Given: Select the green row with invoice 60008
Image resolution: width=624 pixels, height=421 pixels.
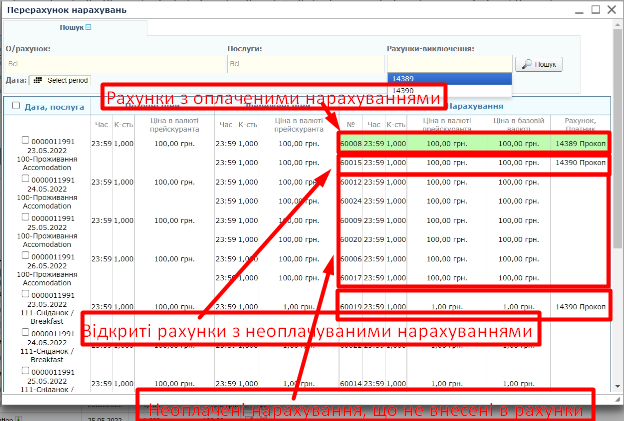Looking at the screenshot, I should (472, 143).
